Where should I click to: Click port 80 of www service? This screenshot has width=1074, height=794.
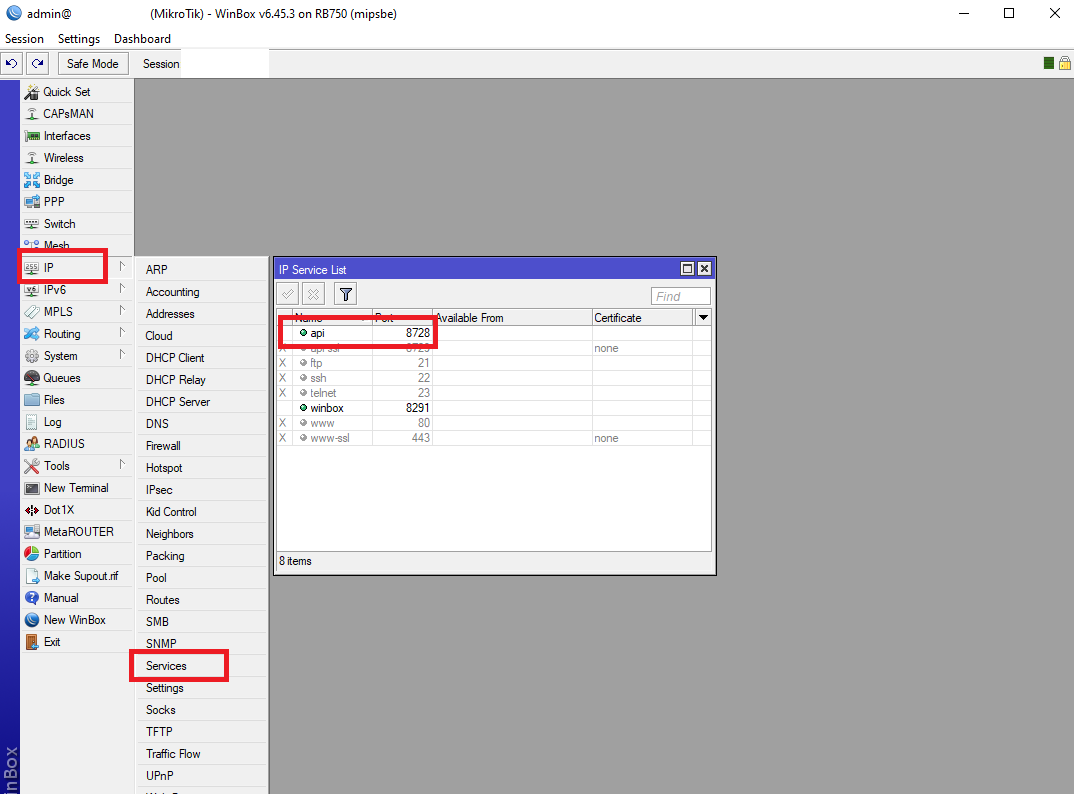click(423, 423)
